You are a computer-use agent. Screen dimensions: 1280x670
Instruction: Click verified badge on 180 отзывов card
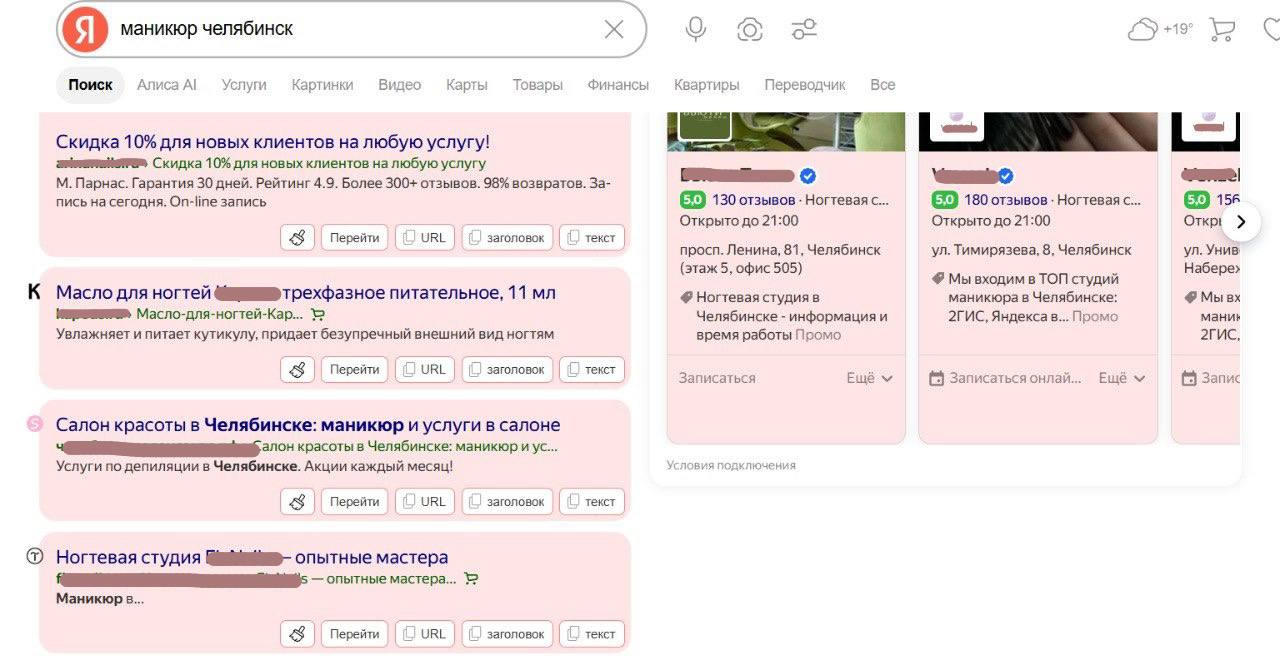click(x=1006, y=176)
